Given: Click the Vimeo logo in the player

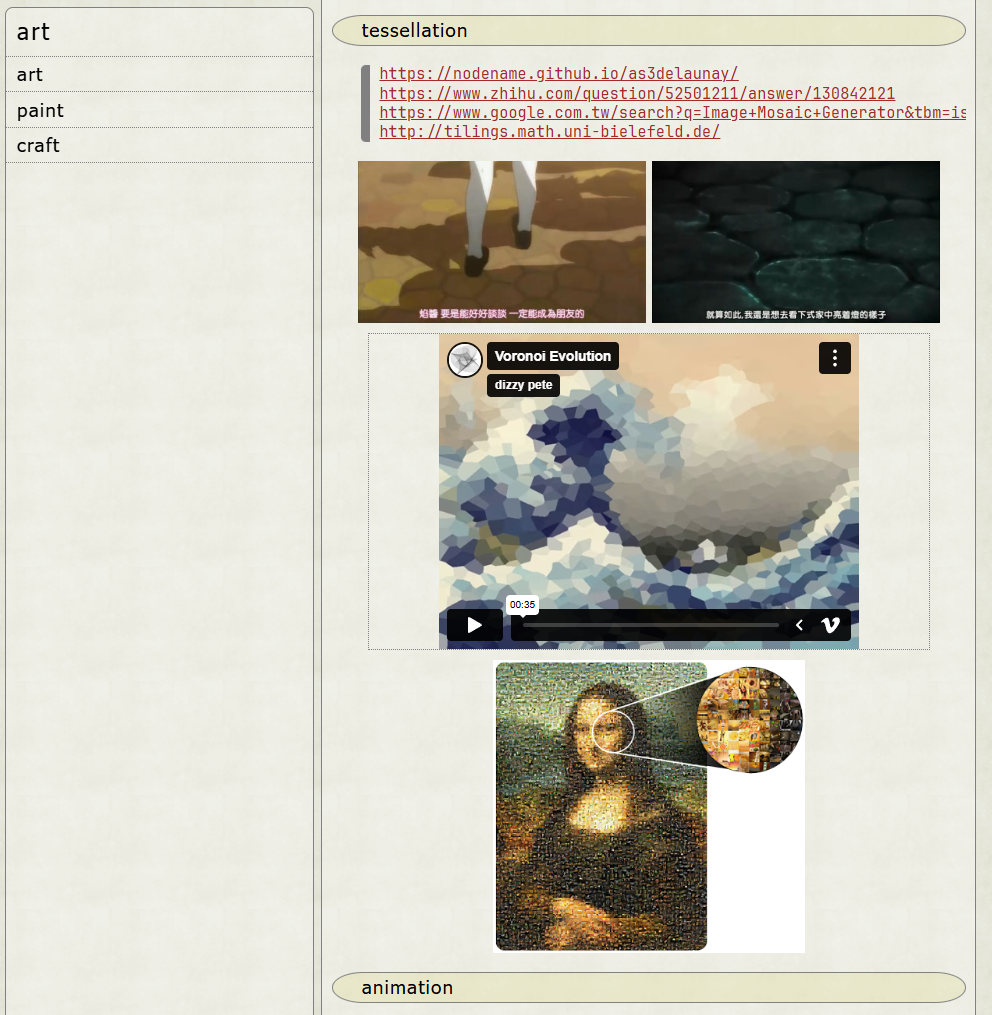Looking at the screenshot, I should [830, 625].
